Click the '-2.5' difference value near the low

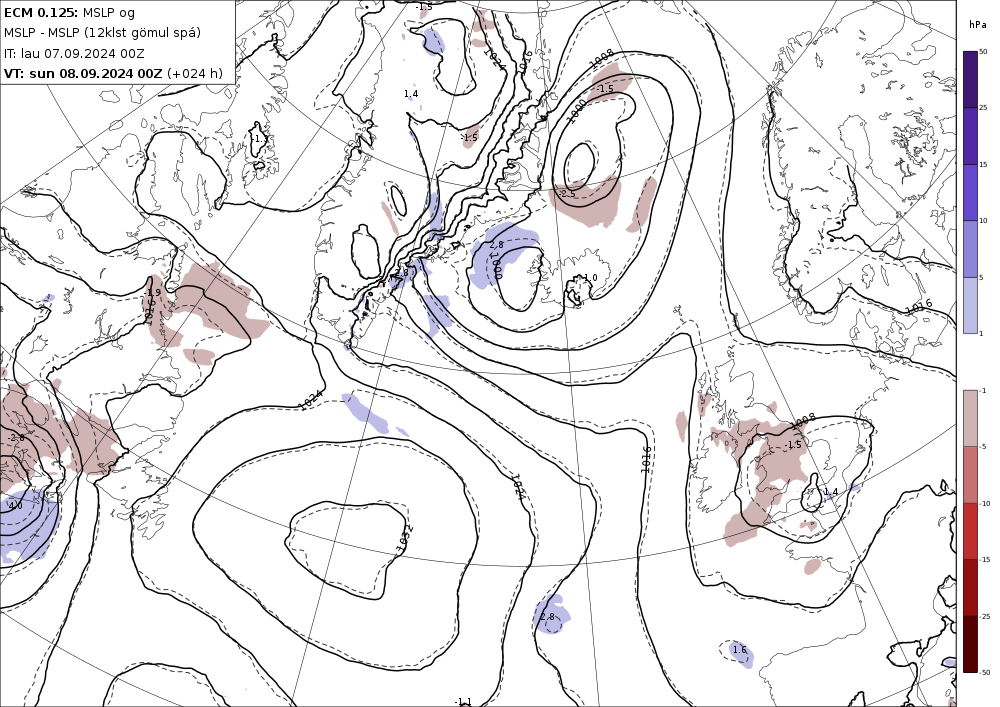coord(566,193)
